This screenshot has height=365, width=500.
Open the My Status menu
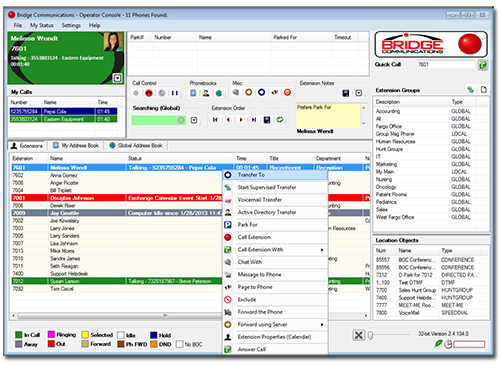coord(42,25)
